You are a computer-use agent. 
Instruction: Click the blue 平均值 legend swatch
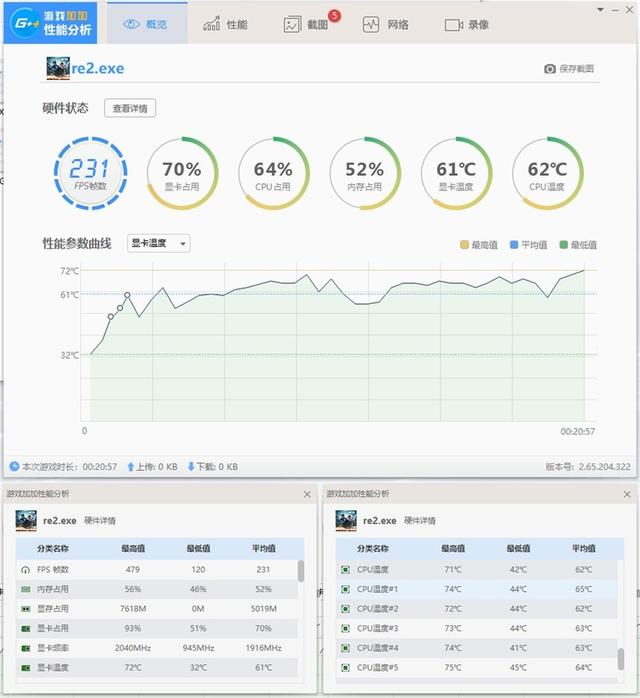coord(514,245)
